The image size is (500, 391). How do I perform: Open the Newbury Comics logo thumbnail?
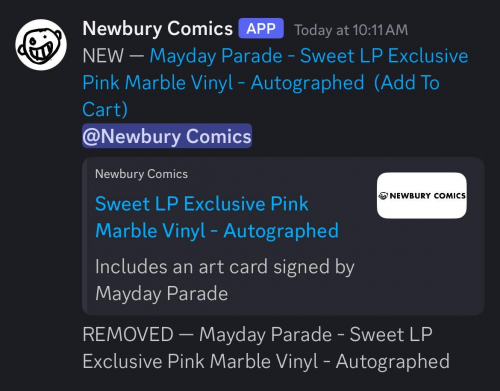click(422, 195)
